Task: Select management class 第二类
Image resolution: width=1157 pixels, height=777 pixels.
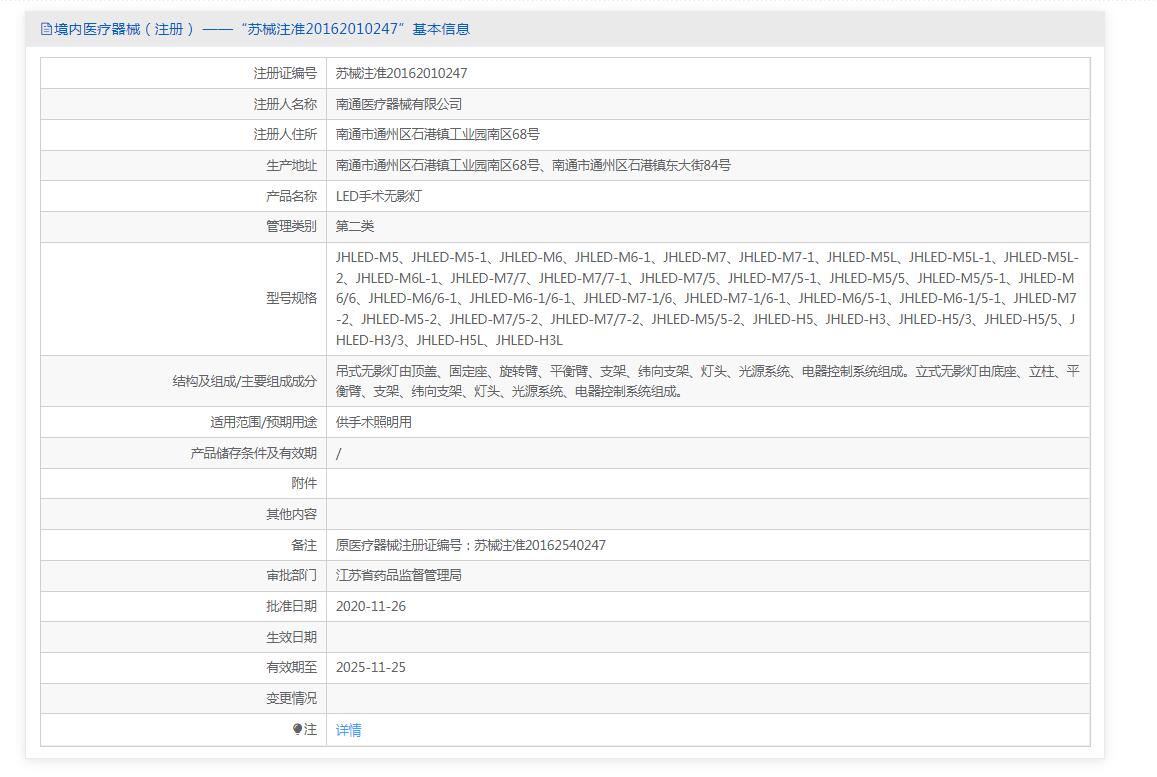Action: 355,227
